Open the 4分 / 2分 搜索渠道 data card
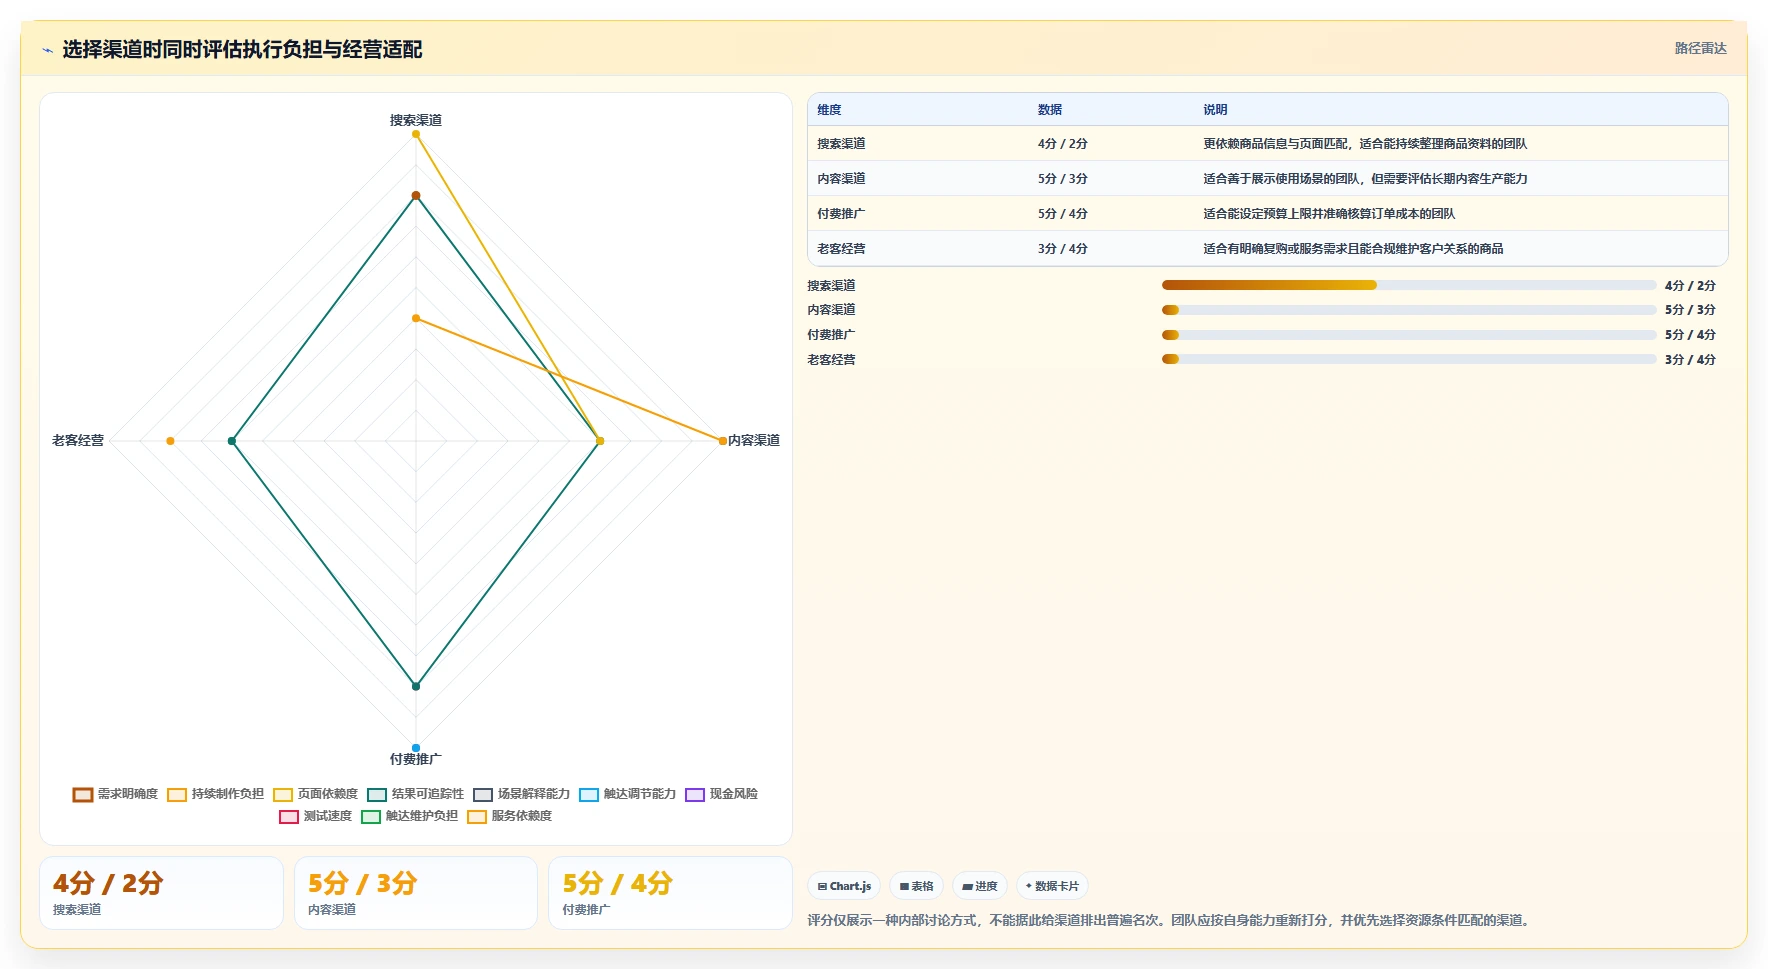The width and height of the screenshot is (1768, 969). [162, 893]
